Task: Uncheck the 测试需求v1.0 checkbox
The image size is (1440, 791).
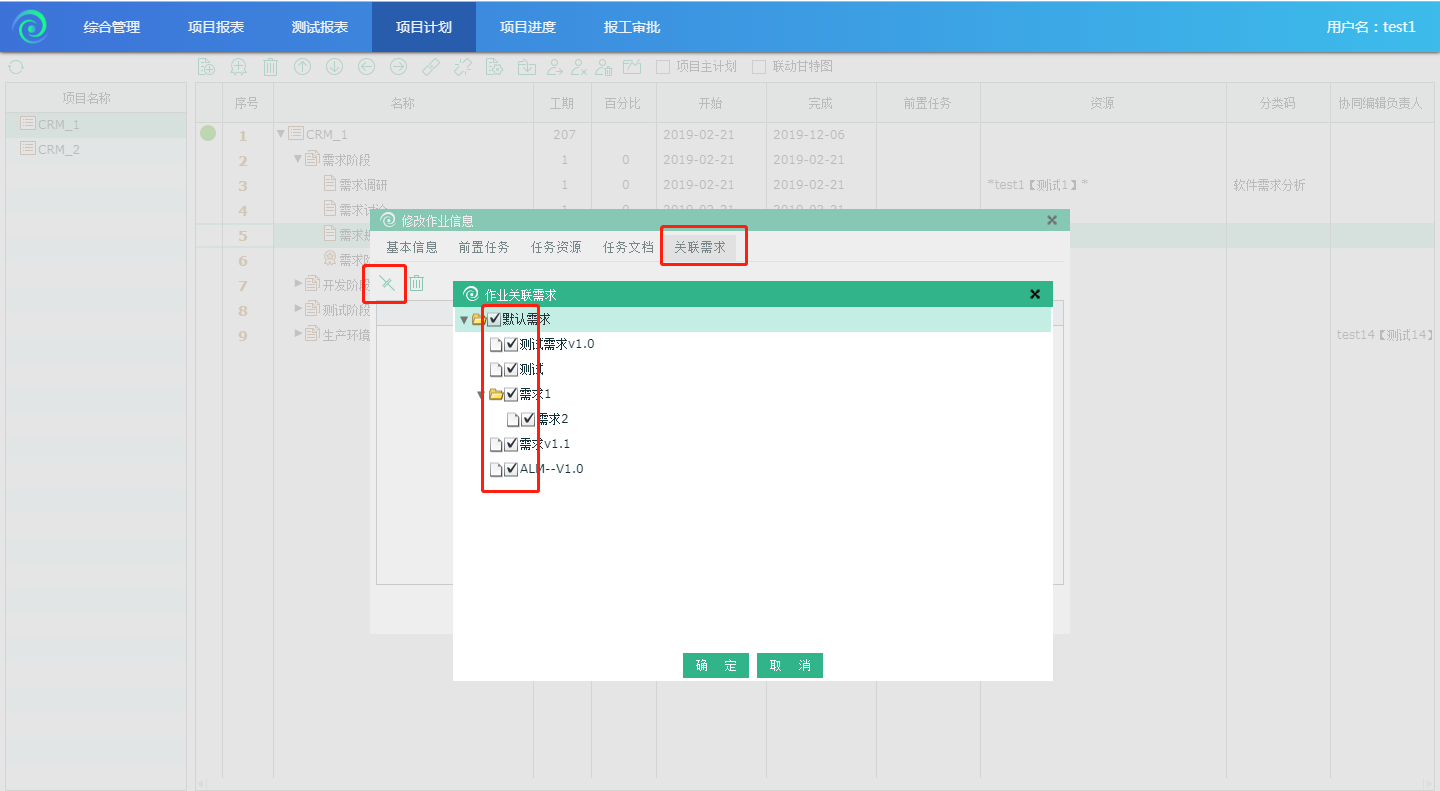Action: point(511,344)
